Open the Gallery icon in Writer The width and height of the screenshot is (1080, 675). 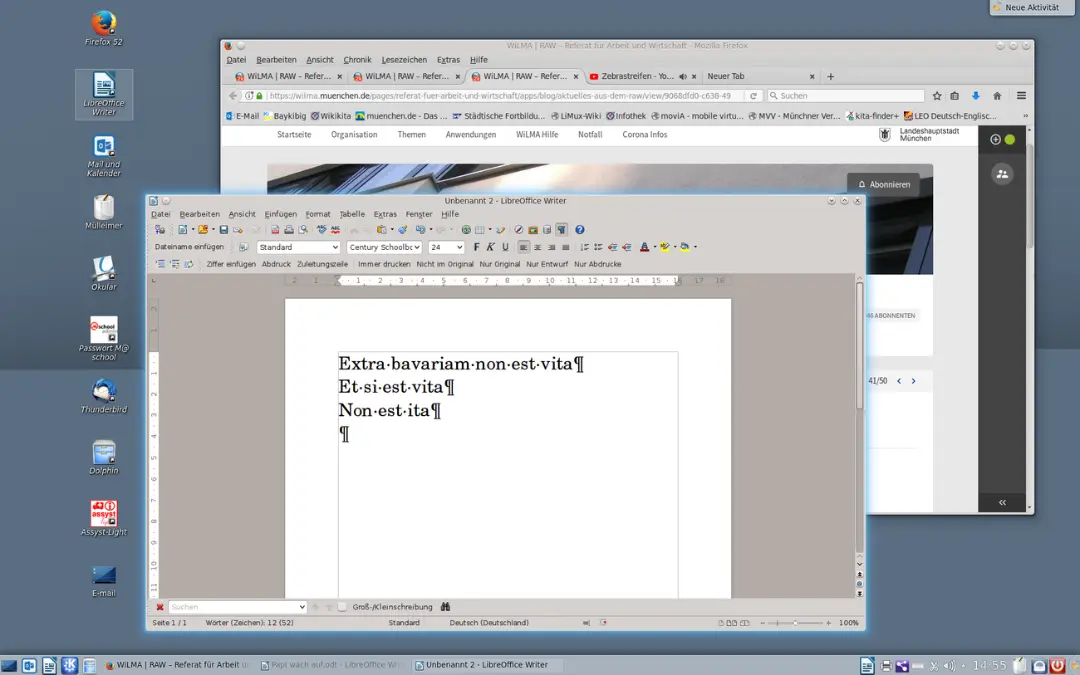[x=532, y=229]
